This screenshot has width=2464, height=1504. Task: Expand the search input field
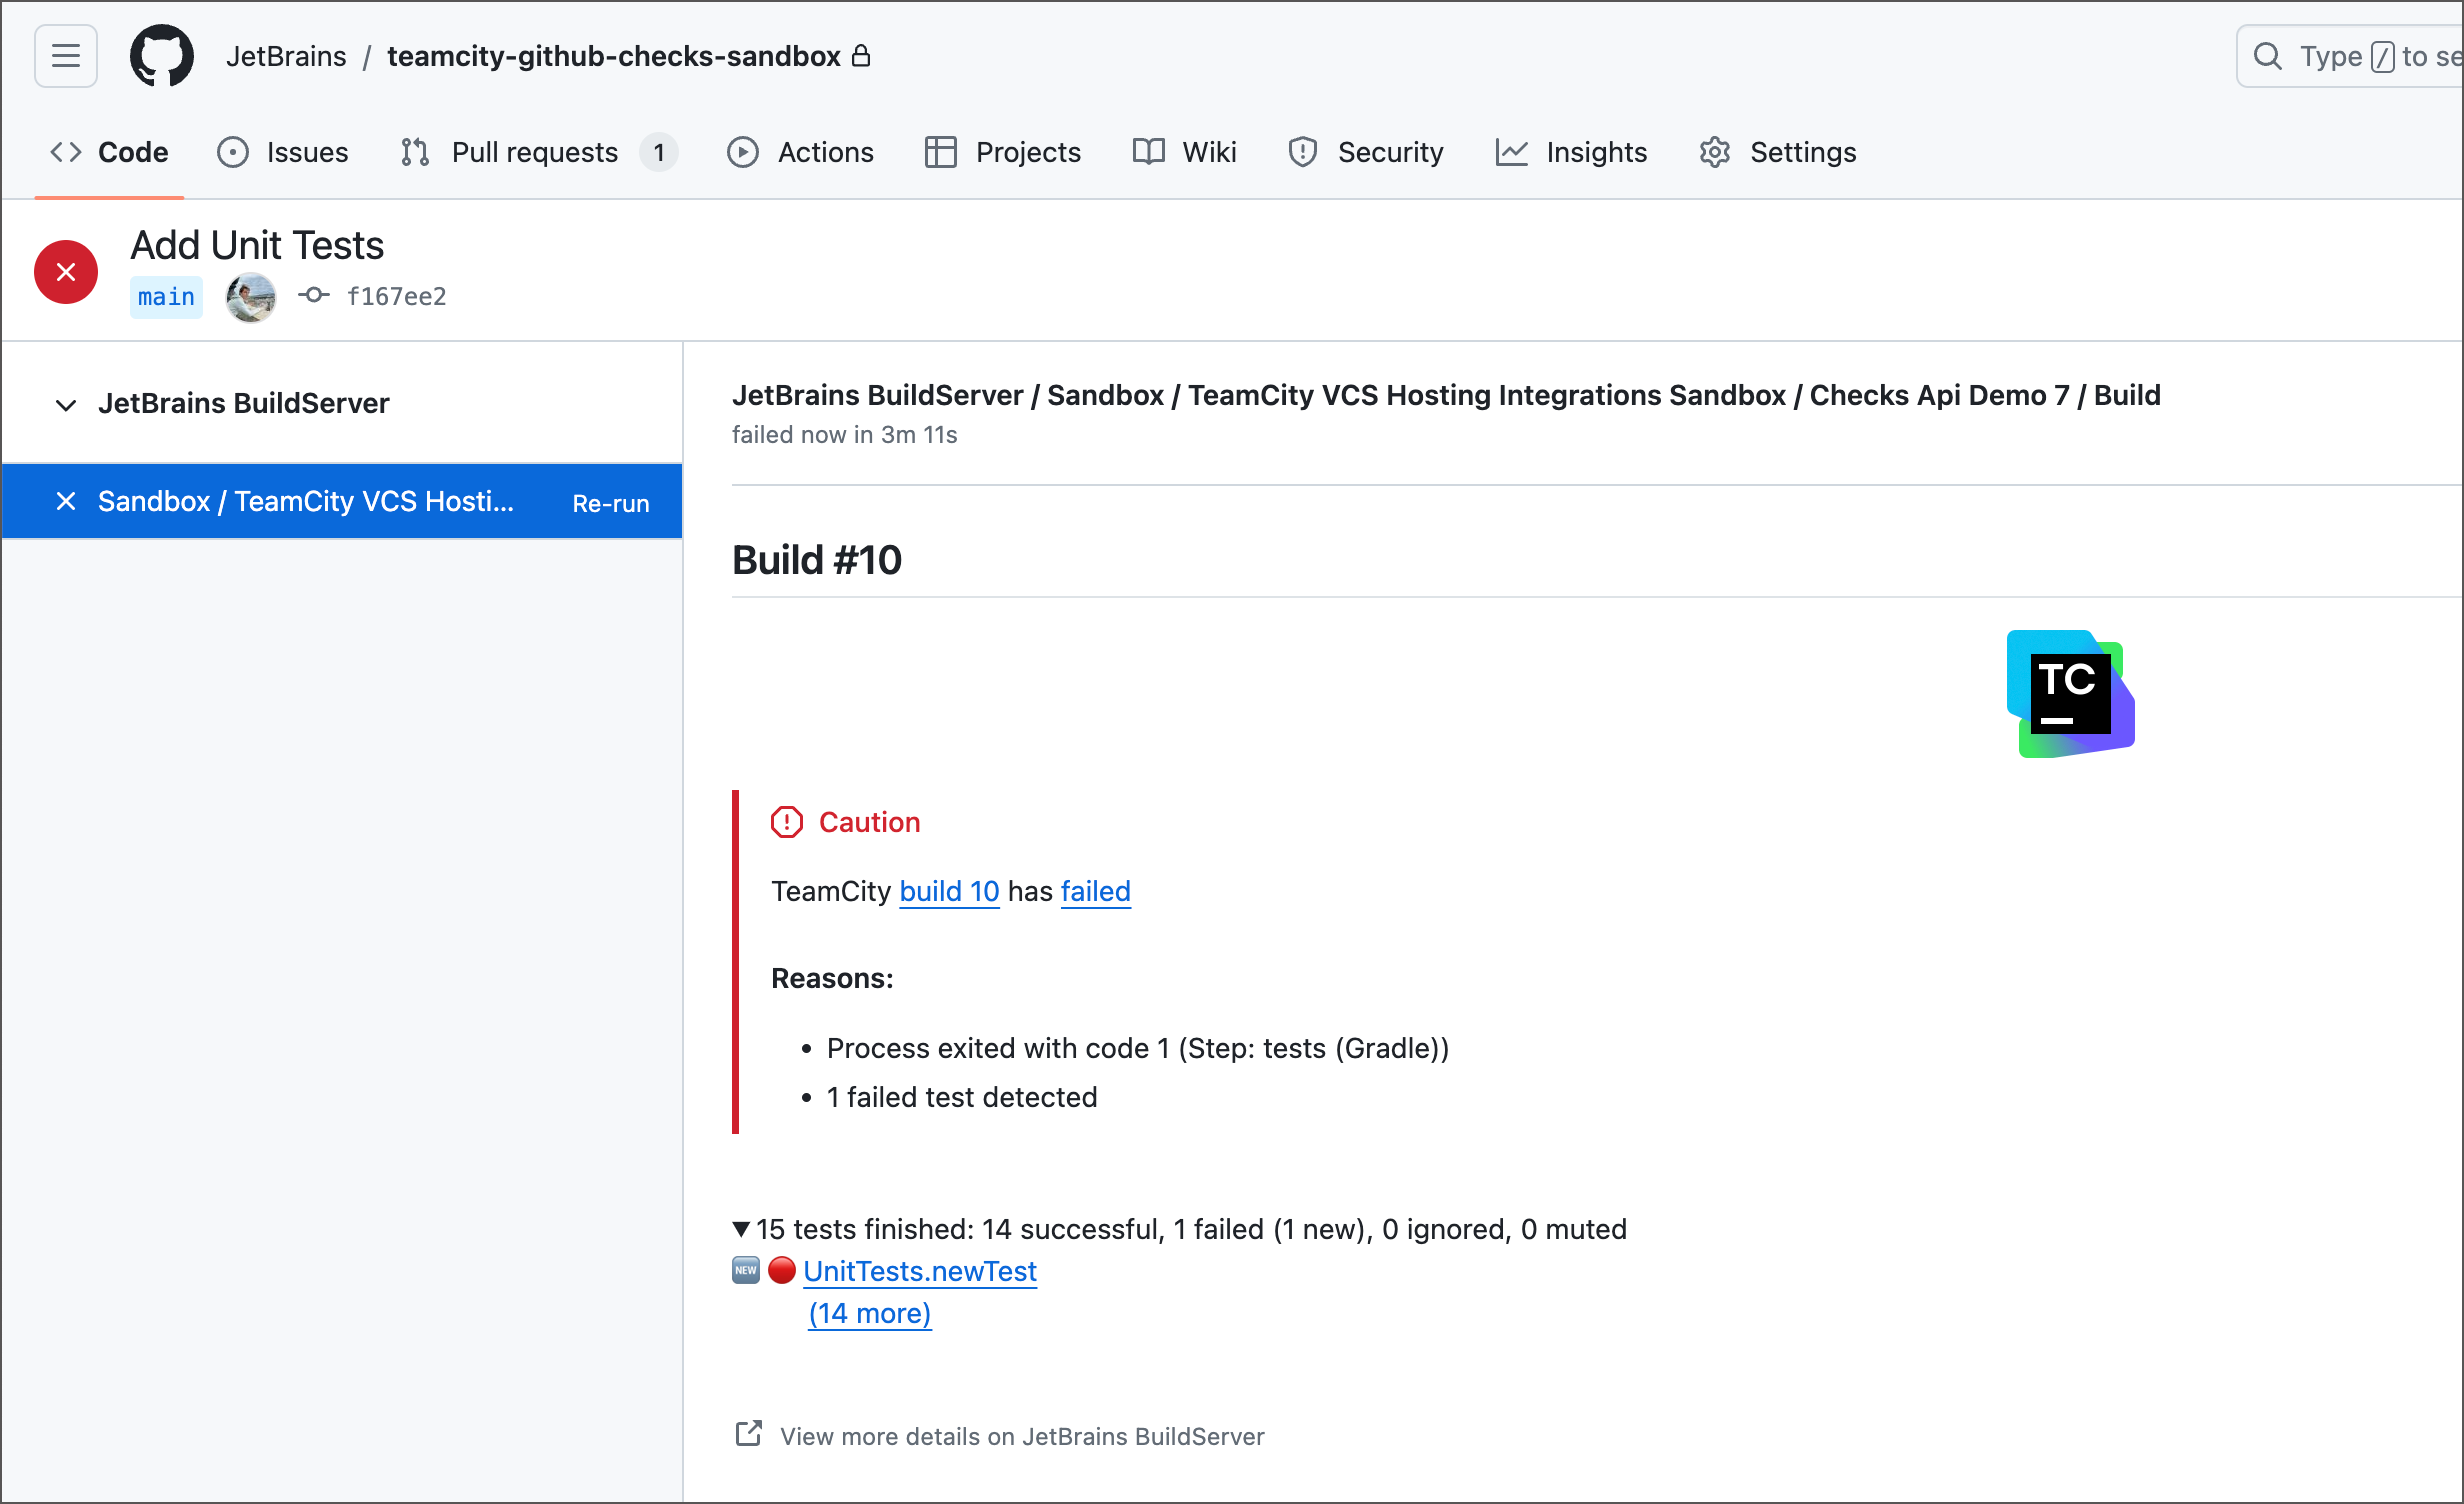click(2350, 56)
